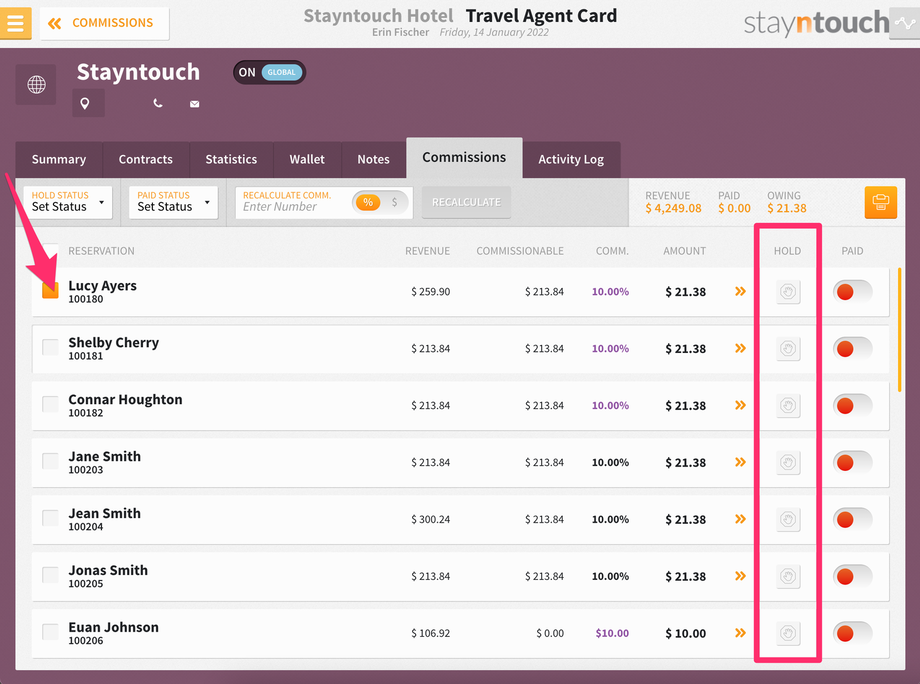
Task: Check Jean Smith reservation checkbox
Action: pos(50,518)
